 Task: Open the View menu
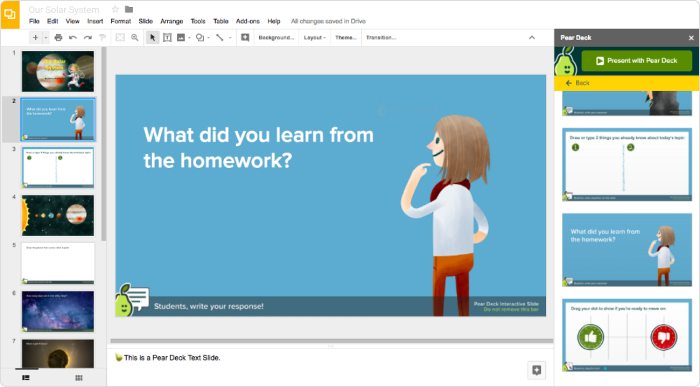pos(72,21)
